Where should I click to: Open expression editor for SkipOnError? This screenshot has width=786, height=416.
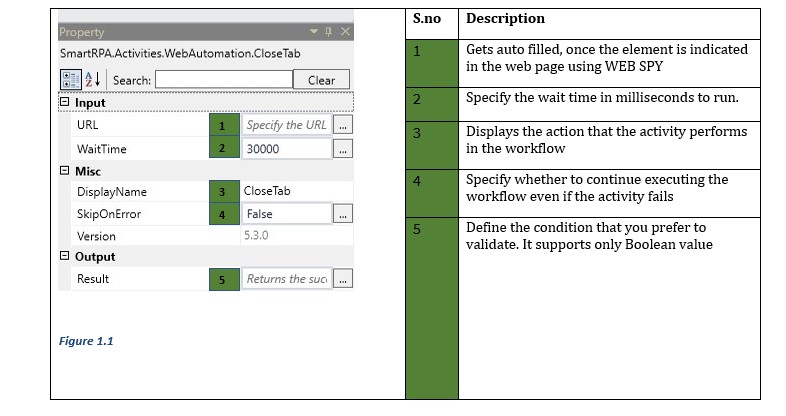coord(343,214)
